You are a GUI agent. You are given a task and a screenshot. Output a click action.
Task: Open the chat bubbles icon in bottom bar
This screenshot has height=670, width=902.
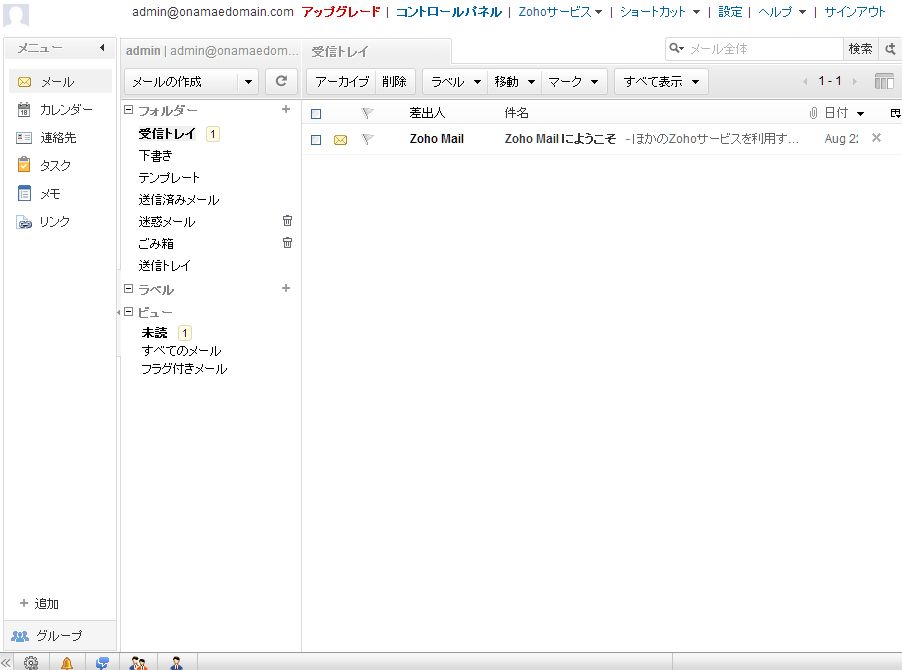click(102, 663)
